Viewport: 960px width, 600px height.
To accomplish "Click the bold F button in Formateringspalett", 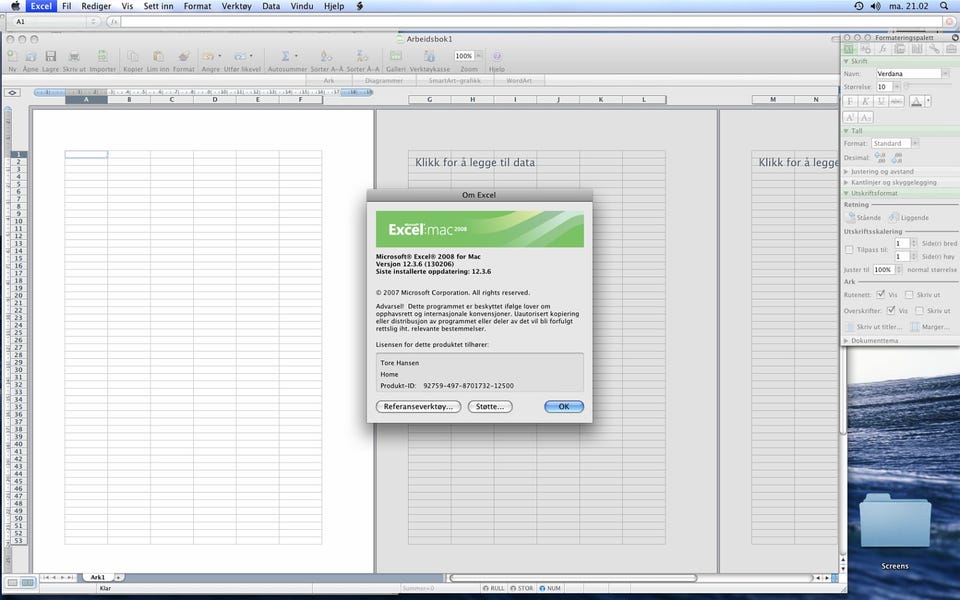I will tap(850, 101).
